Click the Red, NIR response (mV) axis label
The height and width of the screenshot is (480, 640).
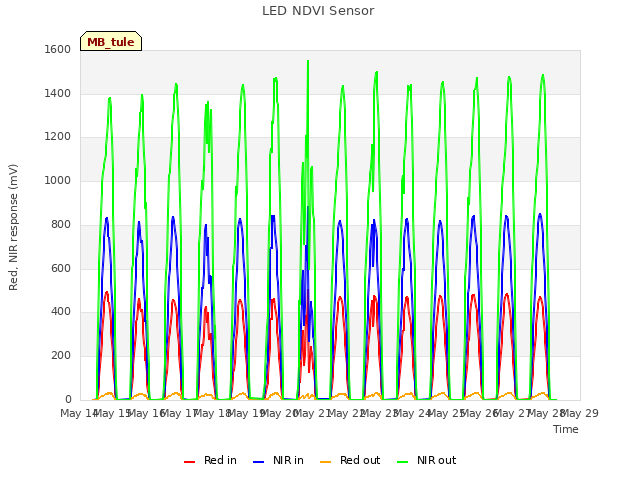(13, 227)
